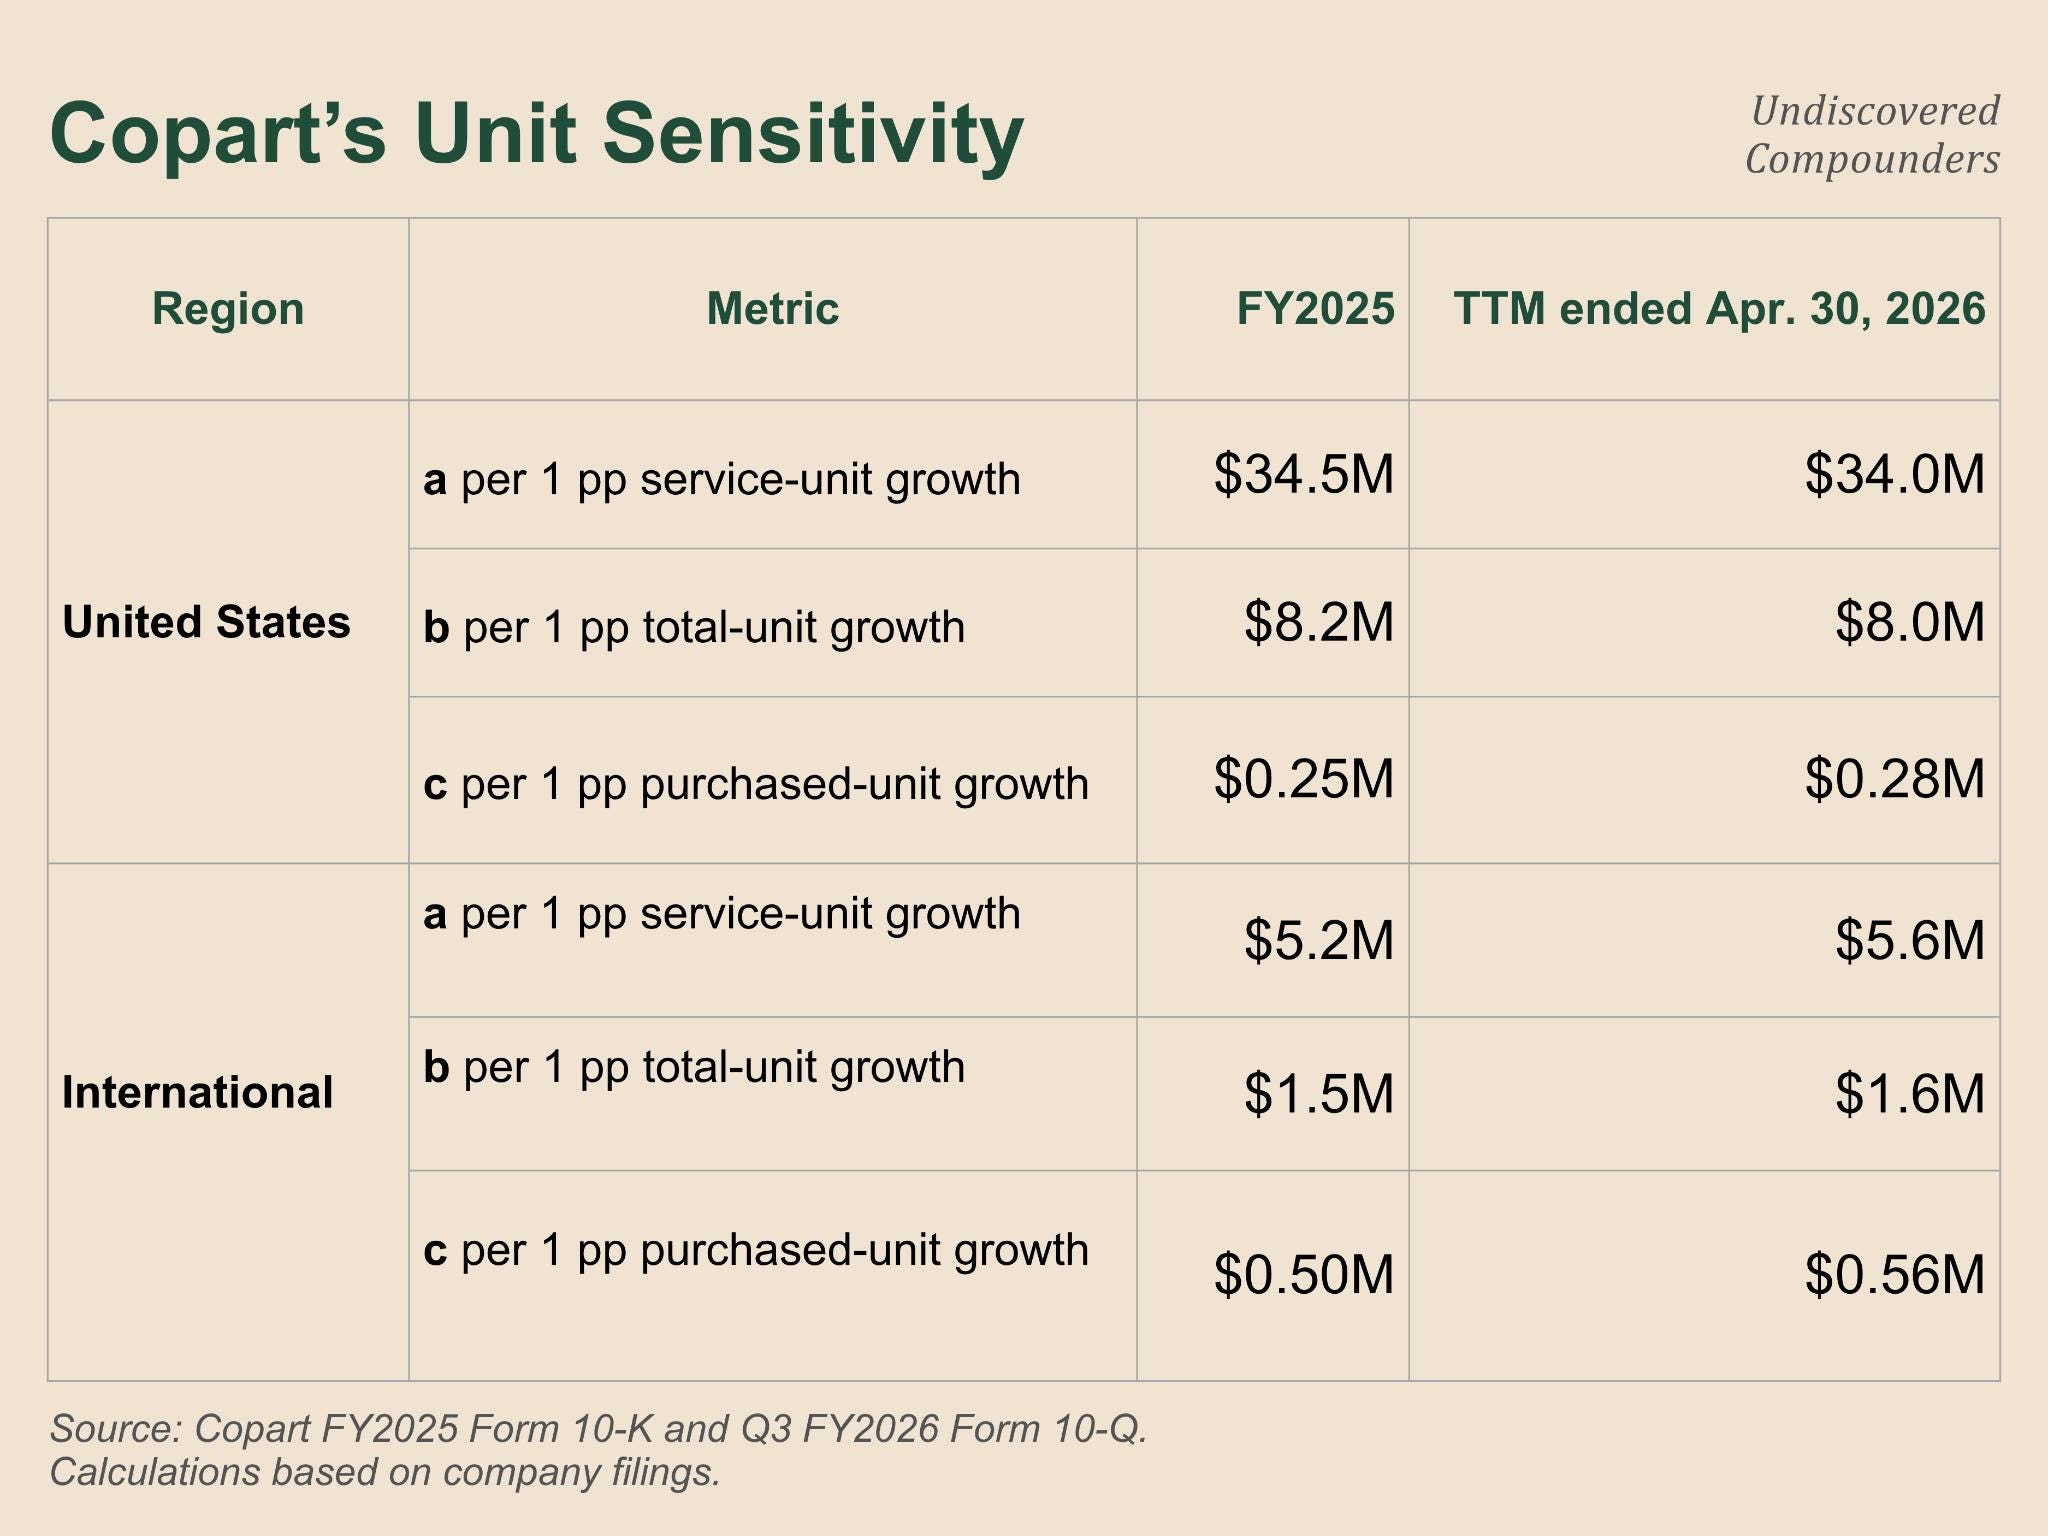Click the Copart's Unit Sensitivity title
2048x1536 pixels.
point(536,134)
